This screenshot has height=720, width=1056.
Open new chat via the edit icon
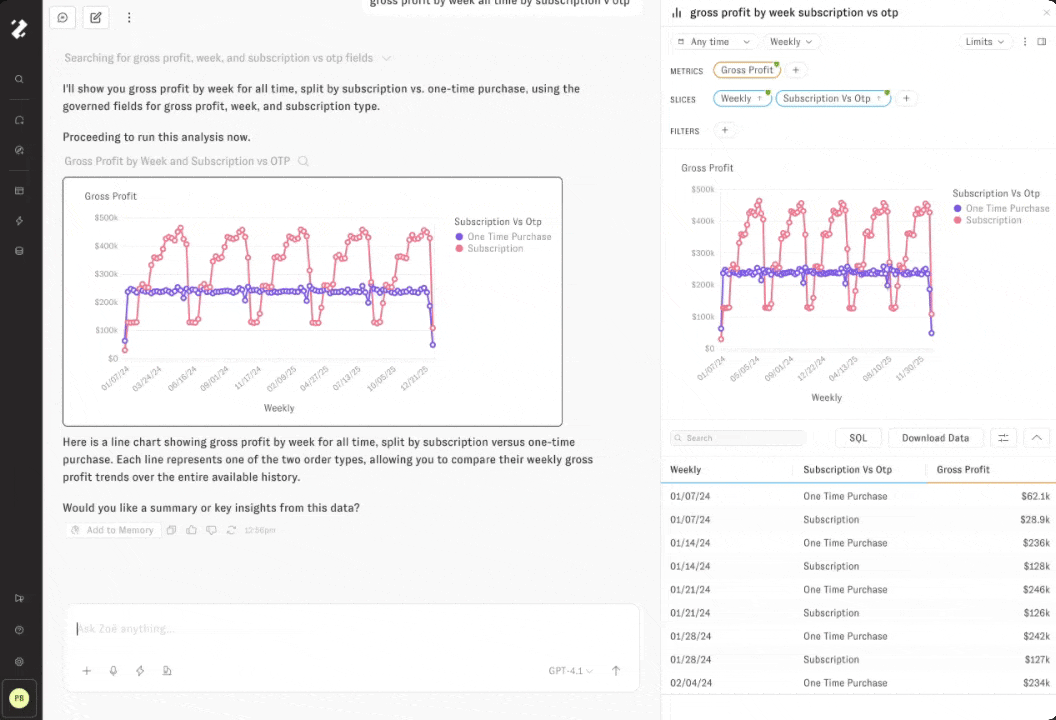click(x=95, y=17)
